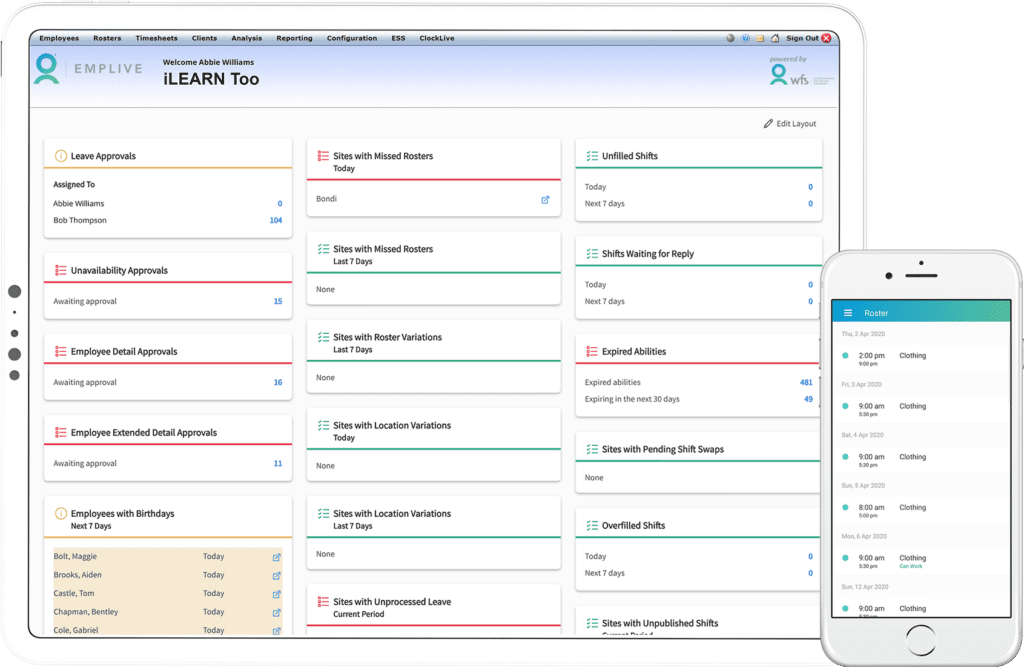This screenshot has height=667, width=1024.
Task: Open the Rosters menu
Action: [107, 38]
